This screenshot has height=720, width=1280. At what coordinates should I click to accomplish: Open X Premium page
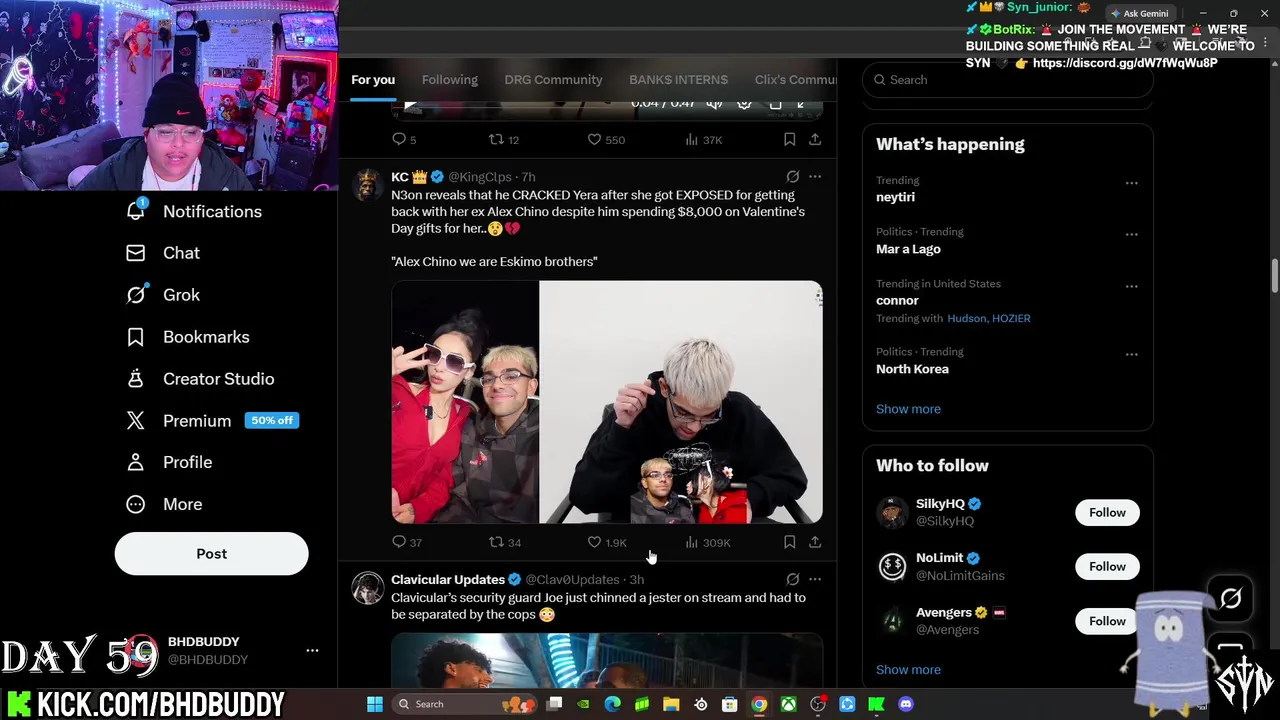tap(197, 421)
